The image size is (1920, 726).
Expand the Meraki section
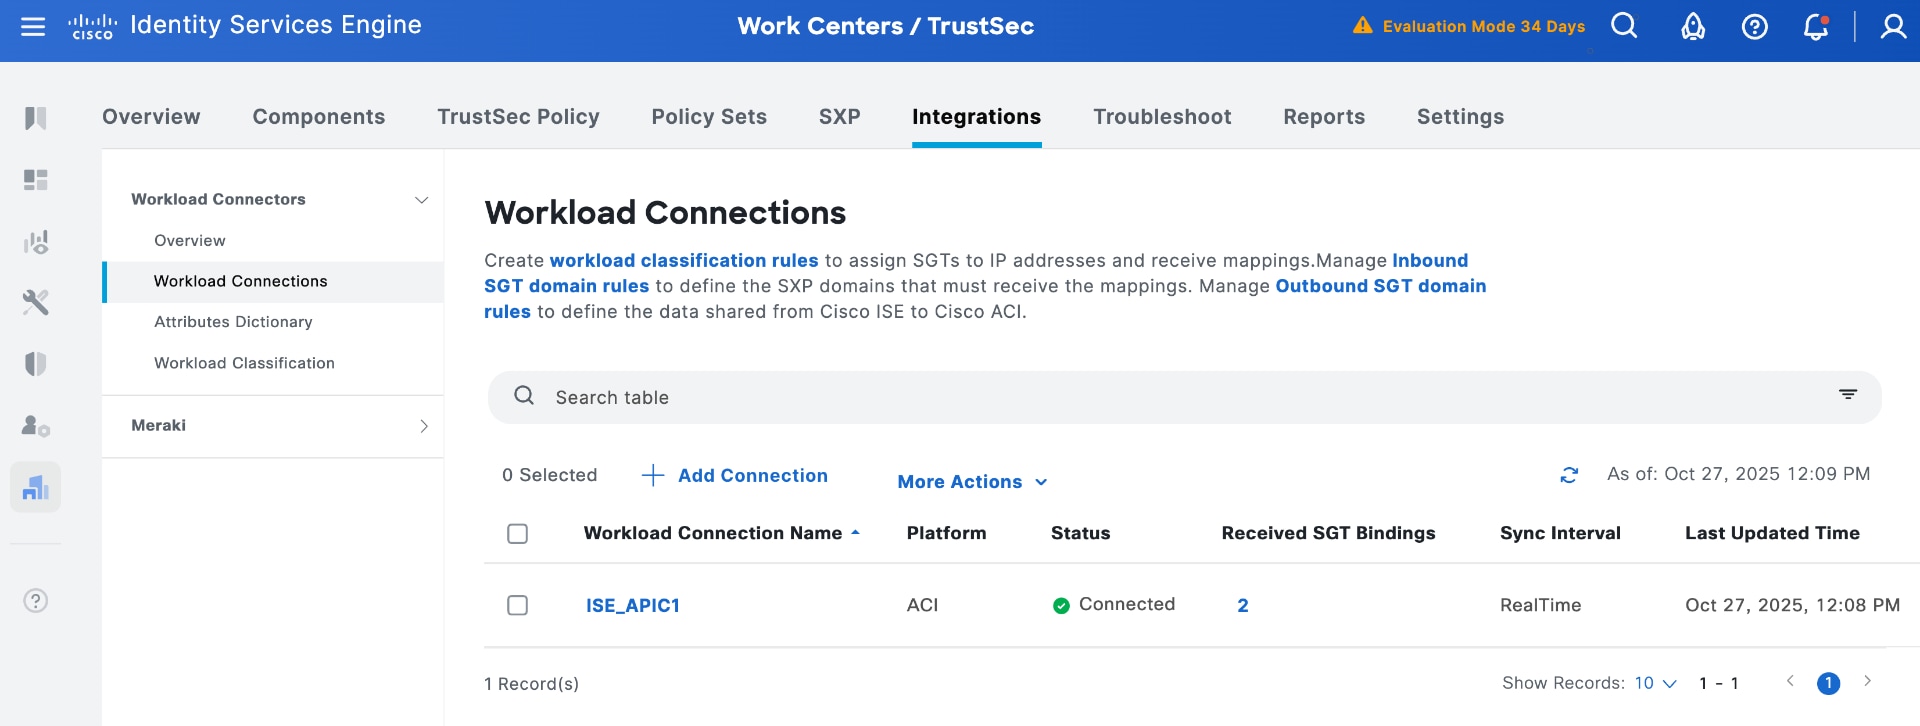click(x=423, y=426)
